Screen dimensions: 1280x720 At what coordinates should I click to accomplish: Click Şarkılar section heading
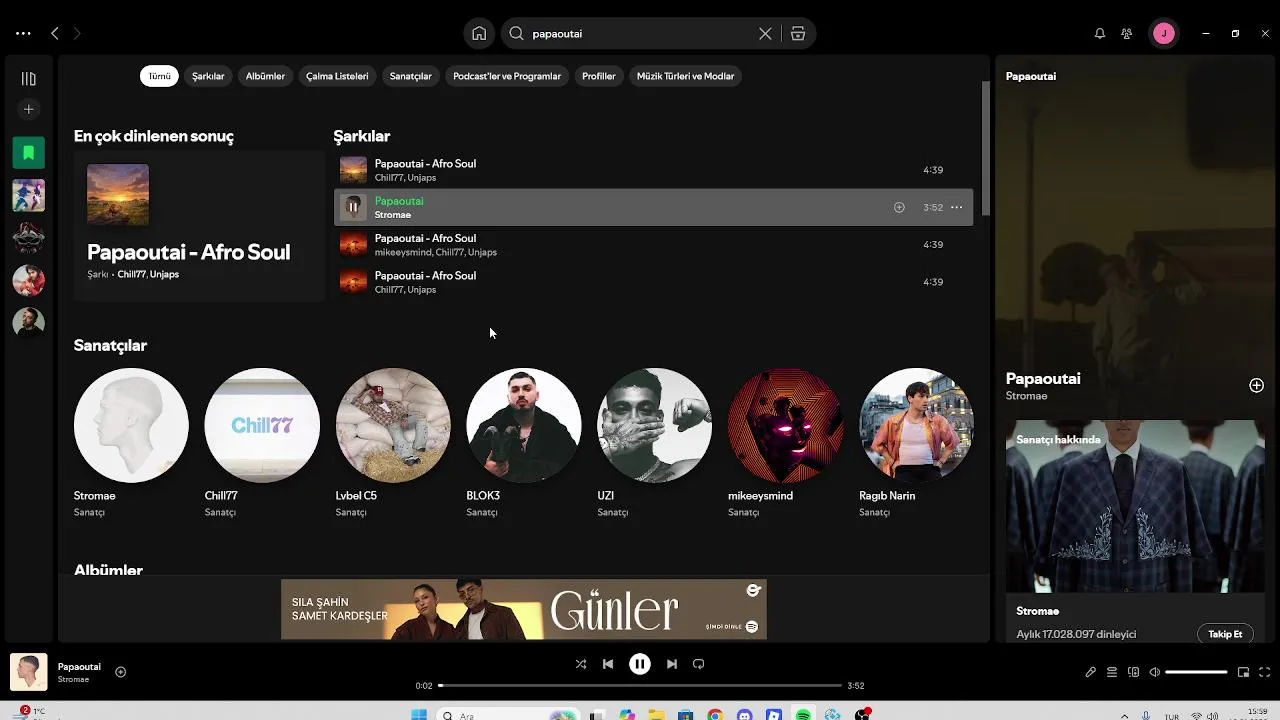point(362,136)
